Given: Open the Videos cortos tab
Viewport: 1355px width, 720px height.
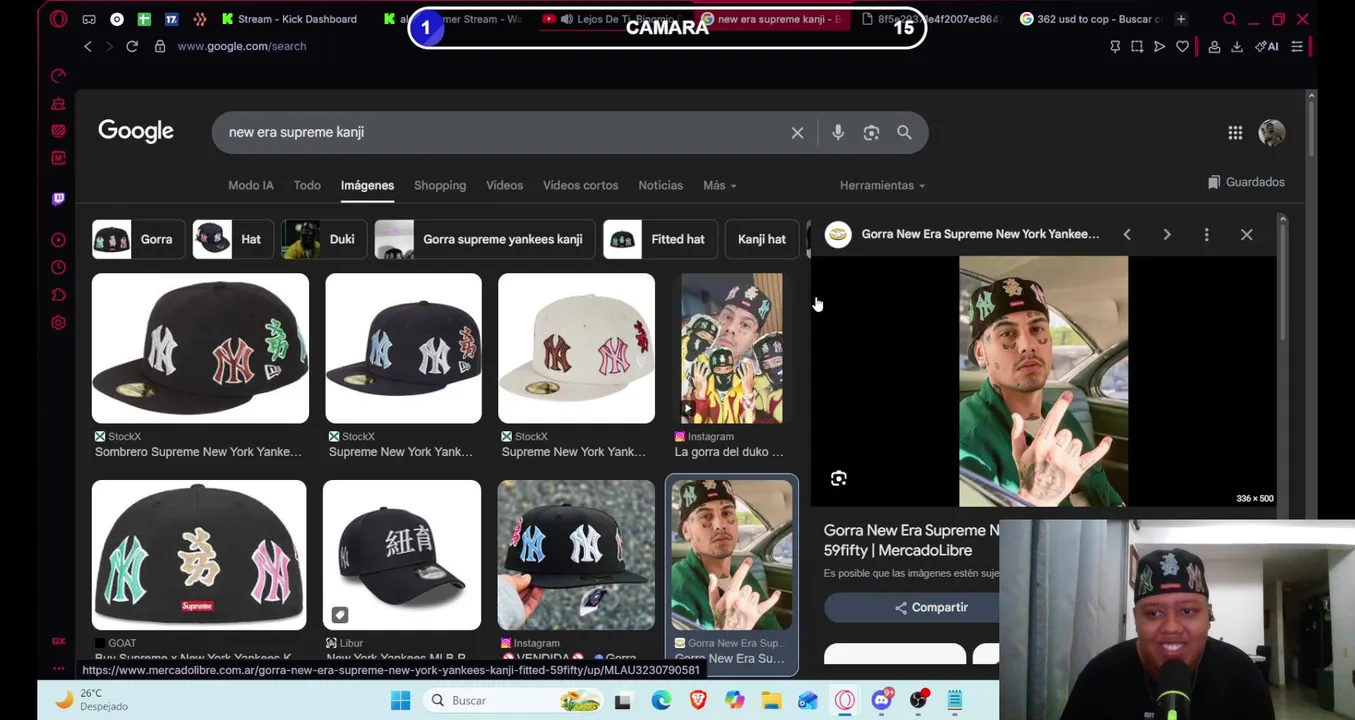Looking at the screenshot, I should tap(580, 185).
